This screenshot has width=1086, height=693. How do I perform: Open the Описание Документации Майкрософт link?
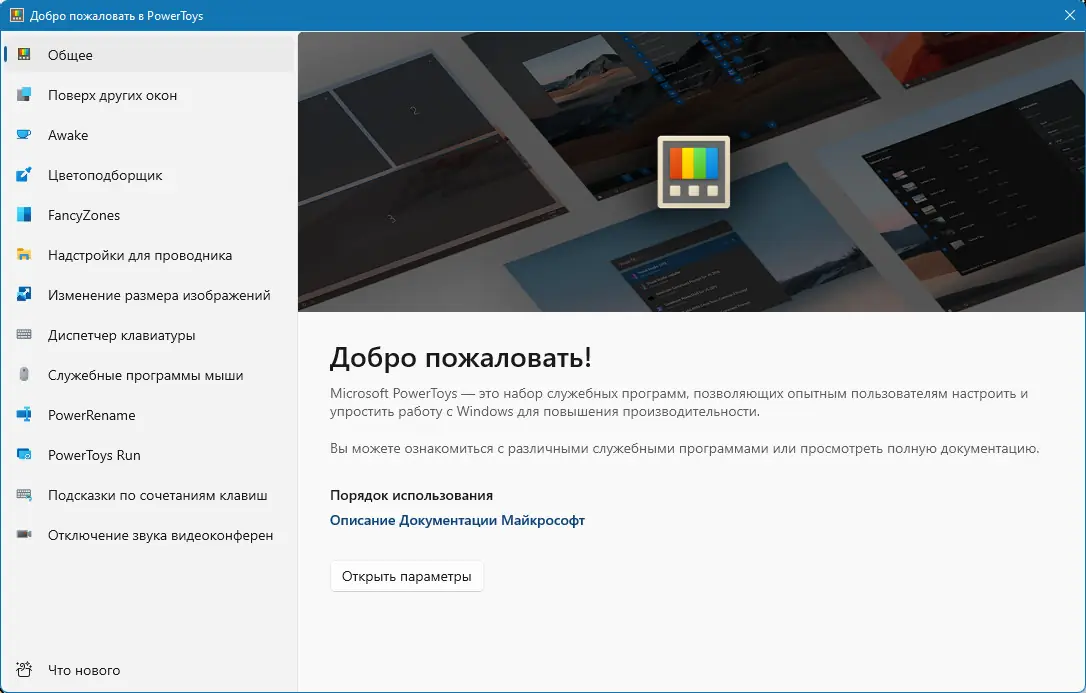coord(457,520)
